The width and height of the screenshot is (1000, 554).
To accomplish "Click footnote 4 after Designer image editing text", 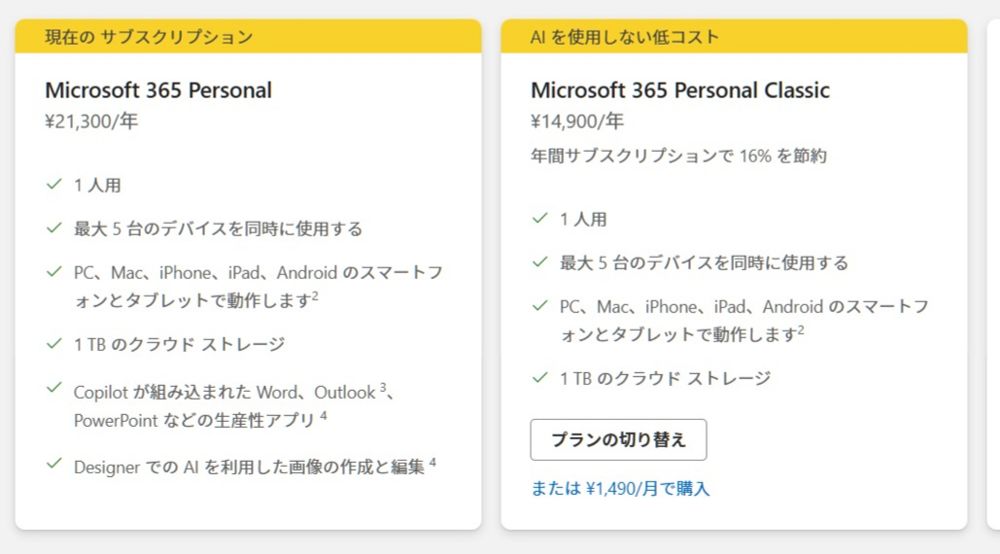I will point(432,461).
